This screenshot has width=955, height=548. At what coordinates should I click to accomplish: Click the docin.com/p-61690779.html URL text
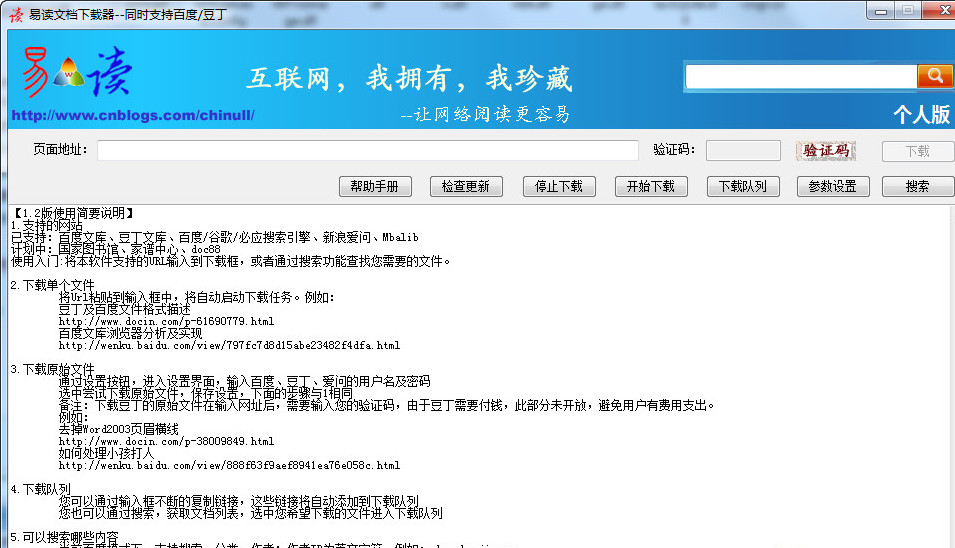point(166,321)
